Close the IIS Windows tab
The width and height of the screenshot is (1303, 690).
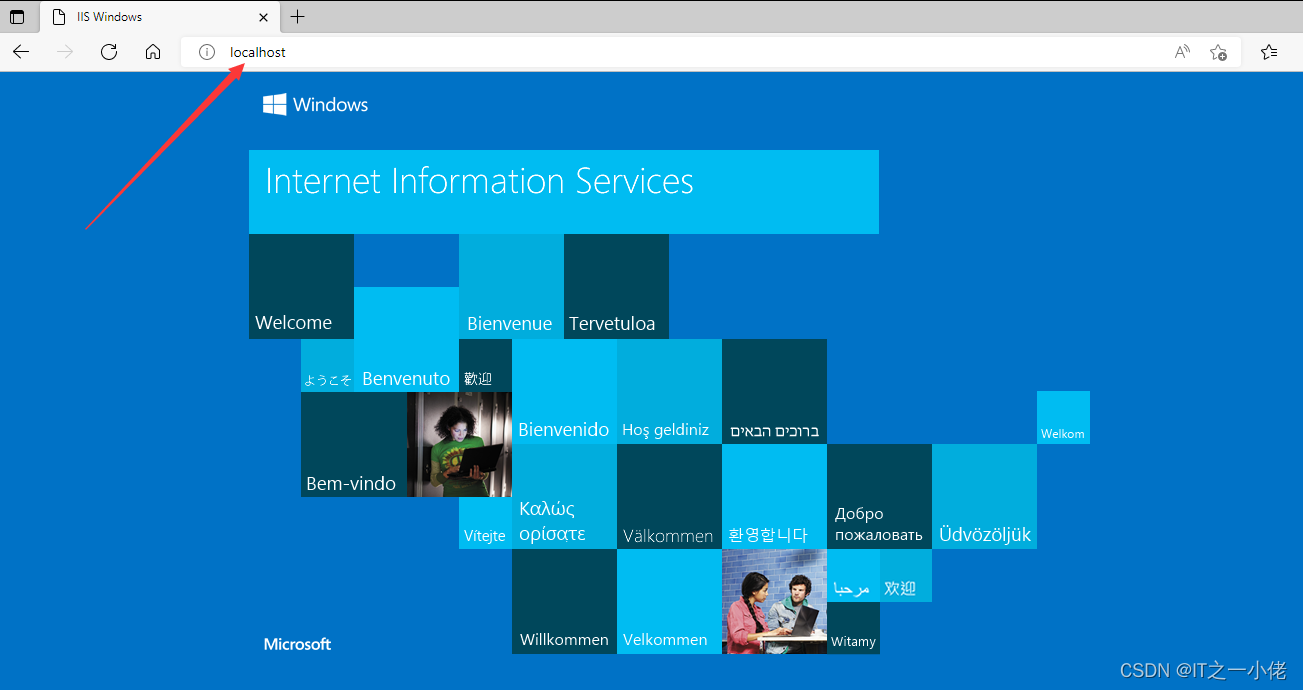coord(264,17)
